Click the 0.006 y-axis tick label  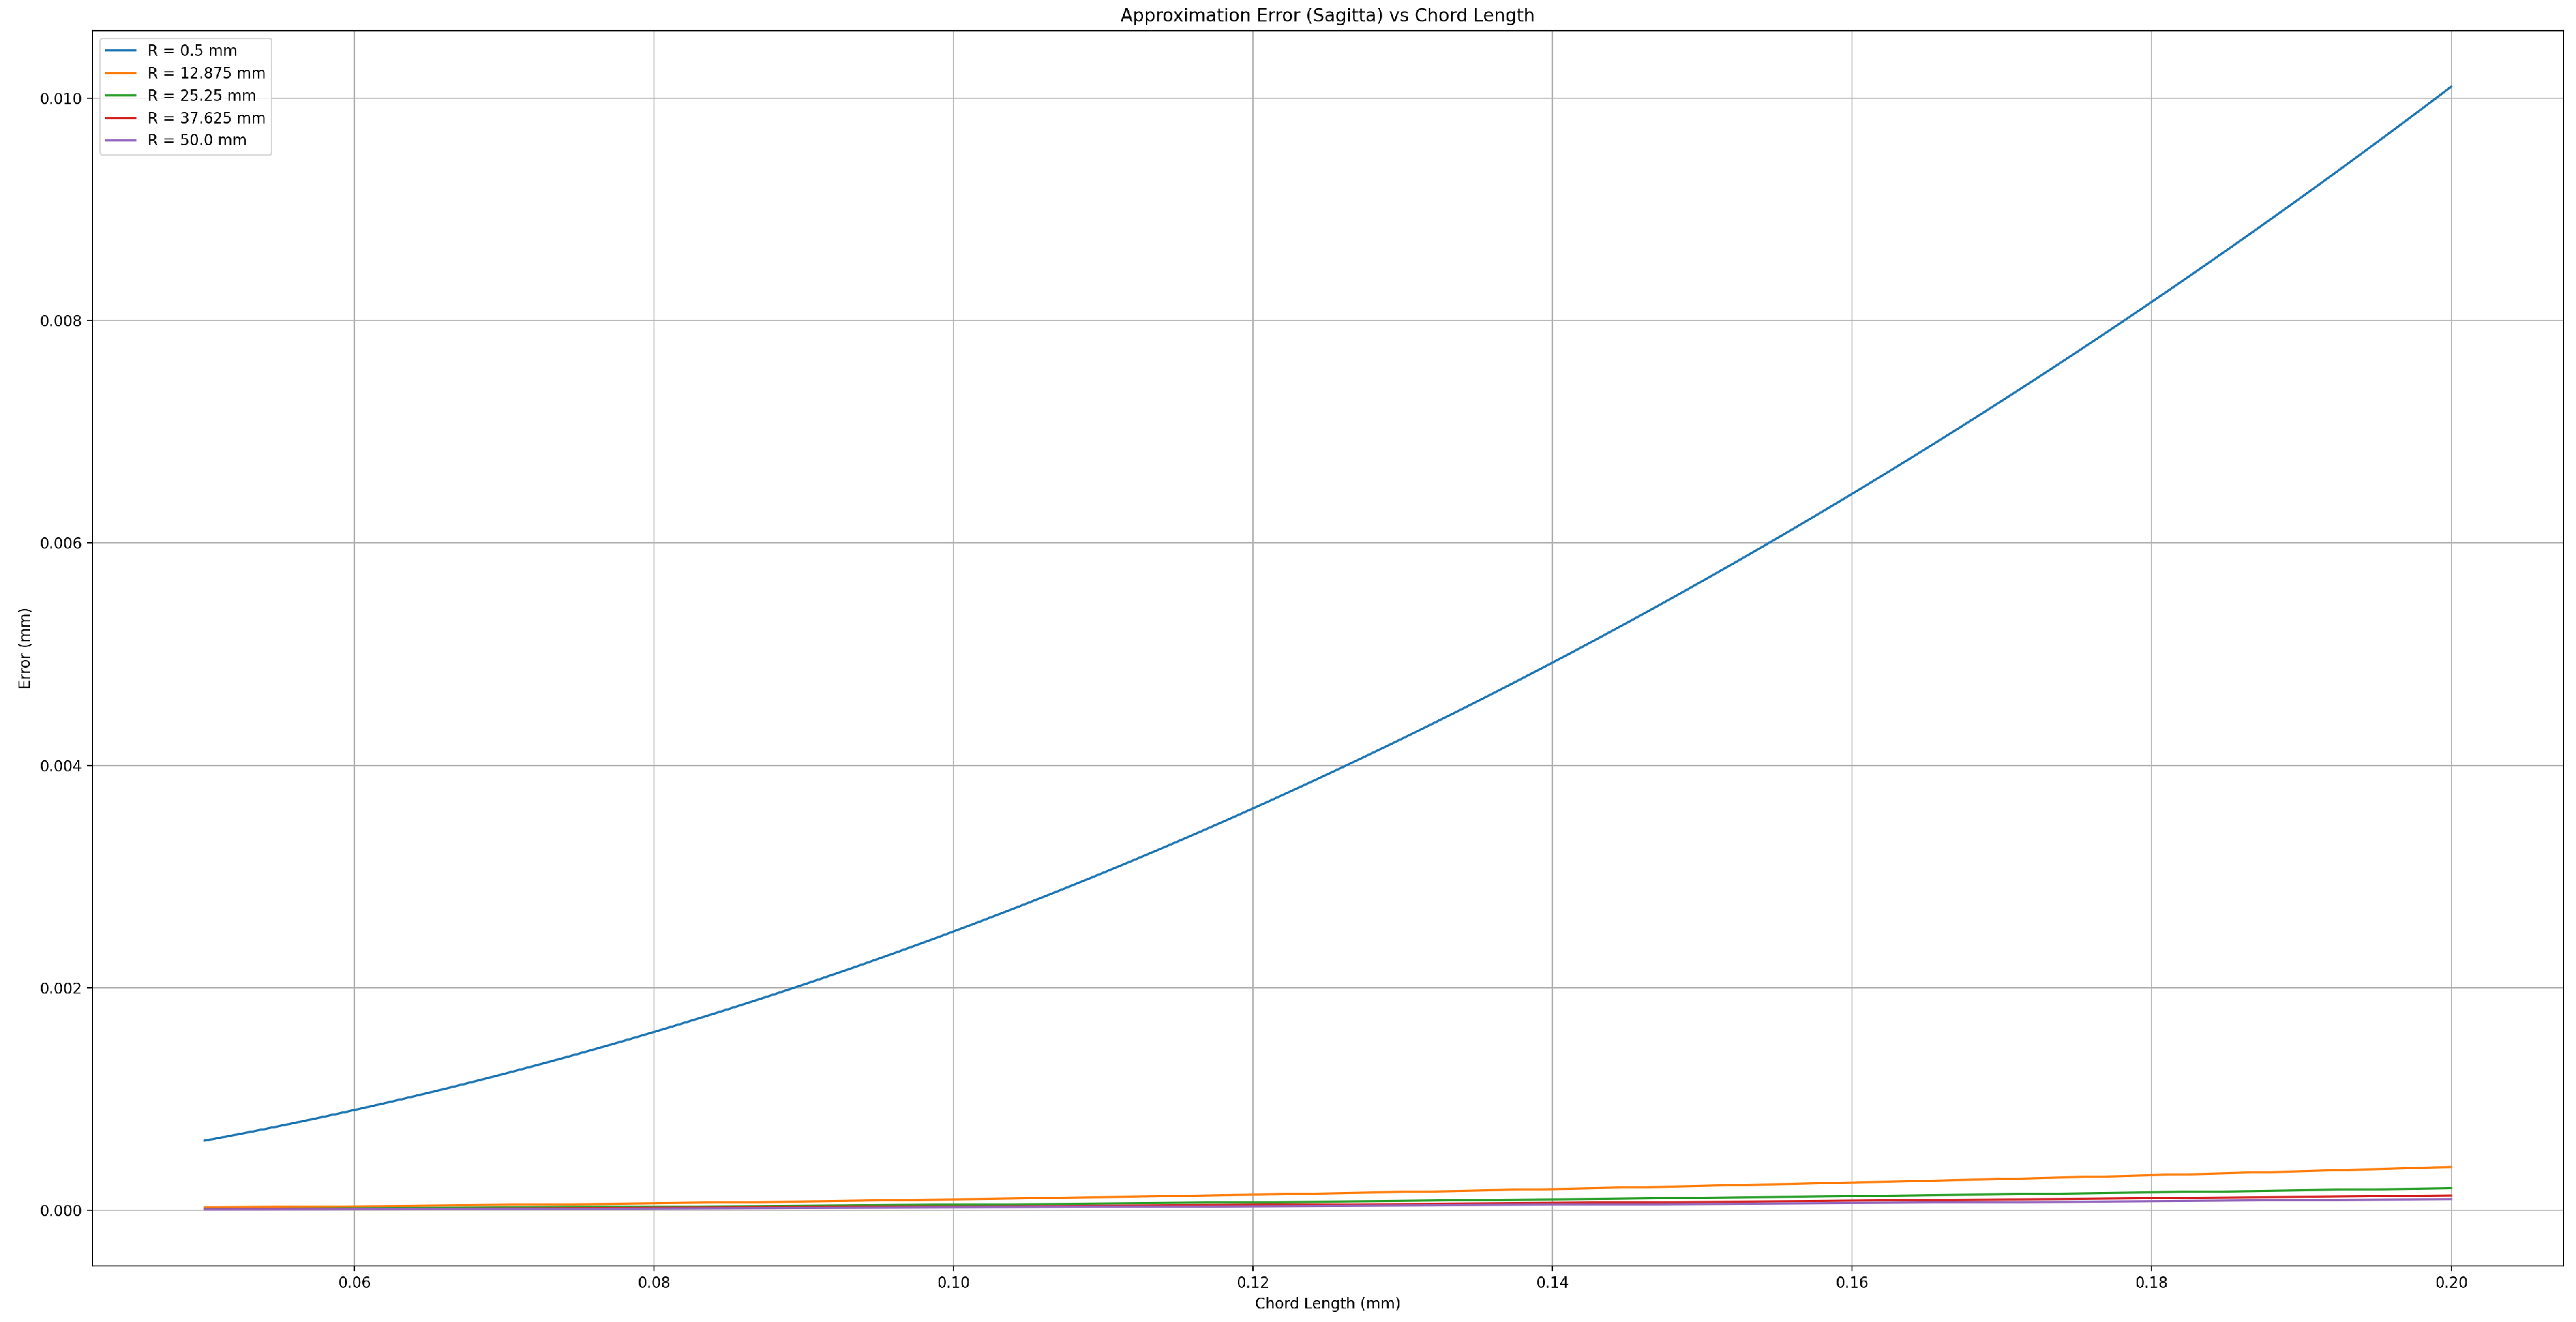[61, 543]
